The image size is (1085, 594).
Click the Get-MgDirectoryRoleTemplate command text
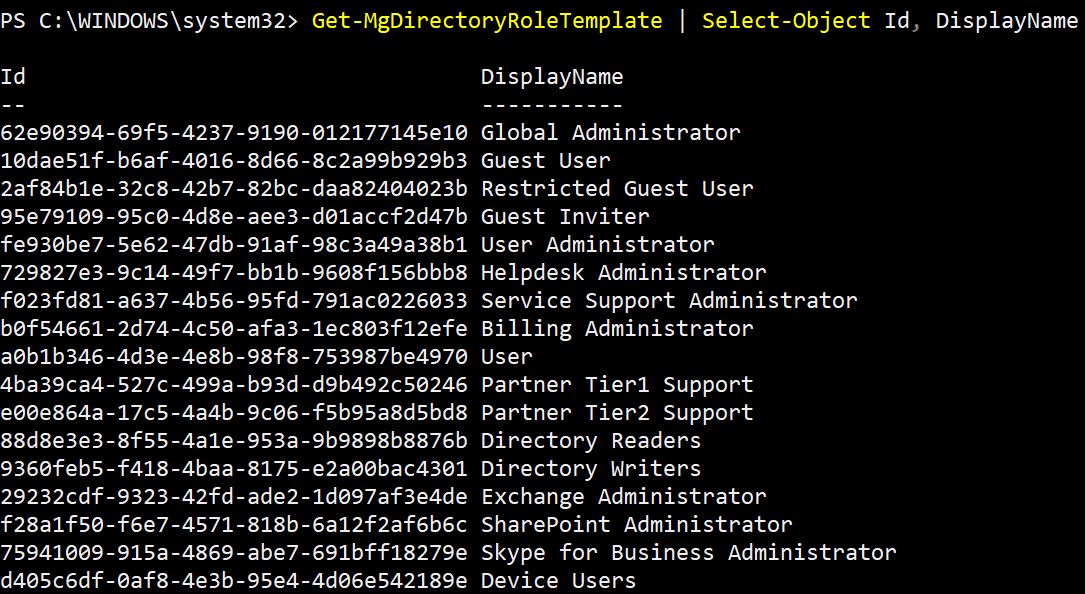pos(486,21)
